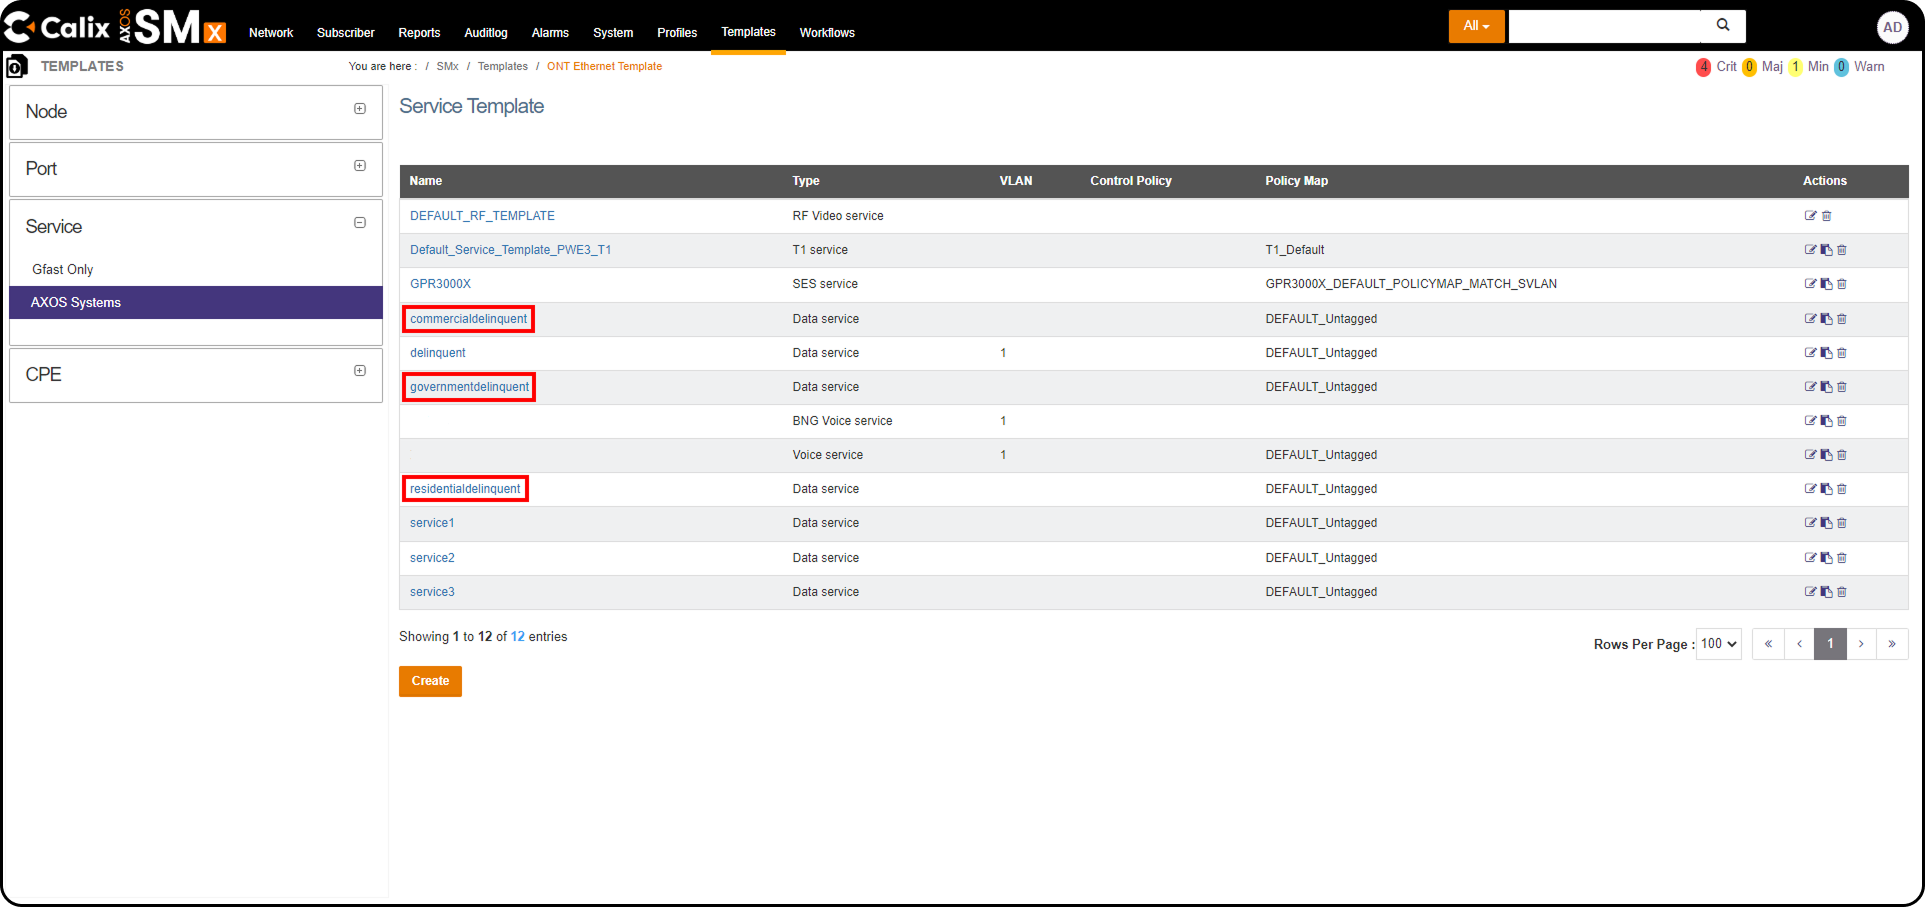Delete the service3 template
This screenshot has width=1925, height=907.
(1842, 592)
